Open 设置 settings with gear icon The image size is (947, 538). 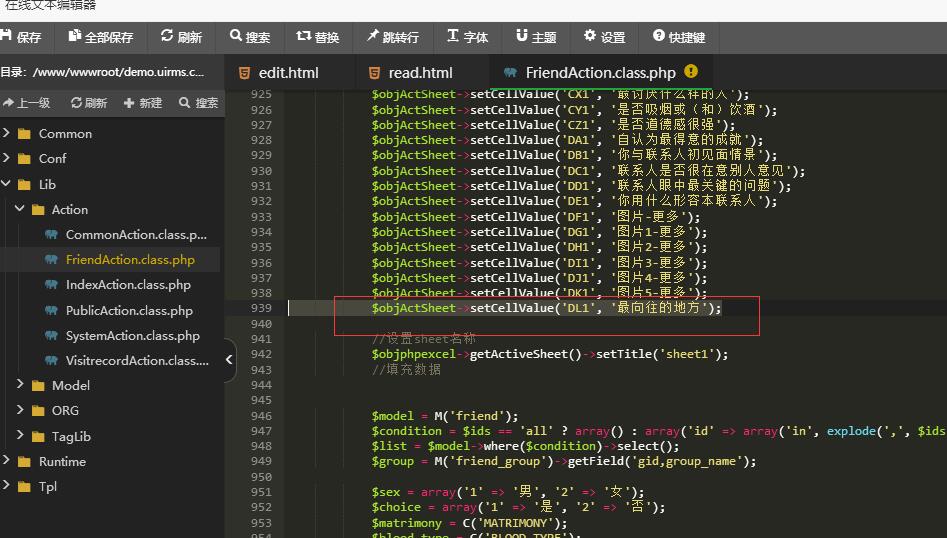click(x=604, y=37)
